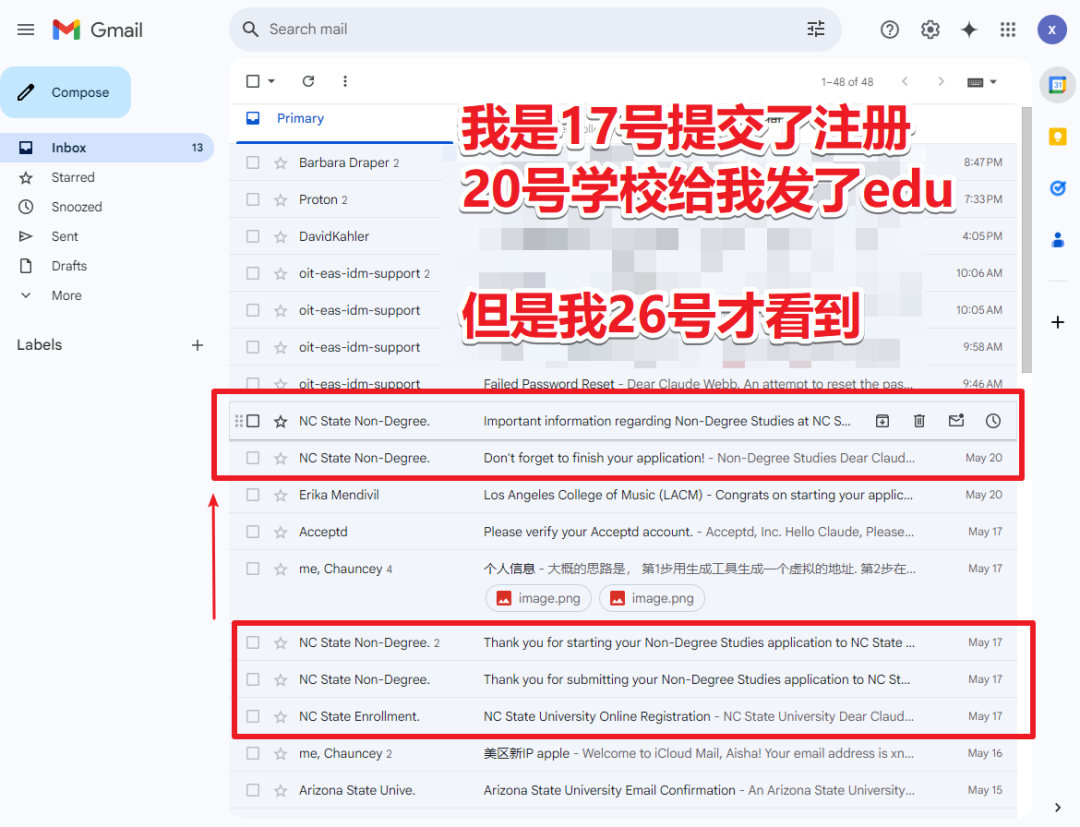Open Thank you for submitting application email
Screen dimensions: 1080x827
click(x=623, y=679)
